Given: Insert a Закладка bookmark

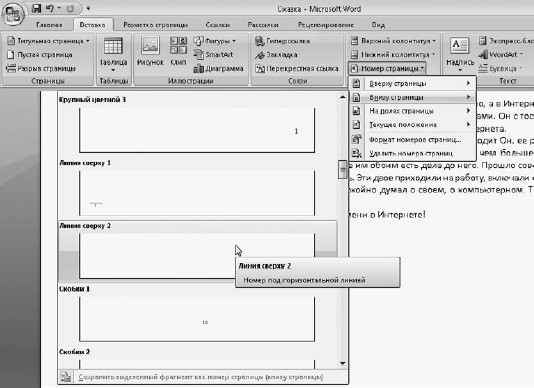Looking at the screenshot, I should [276, 55].
